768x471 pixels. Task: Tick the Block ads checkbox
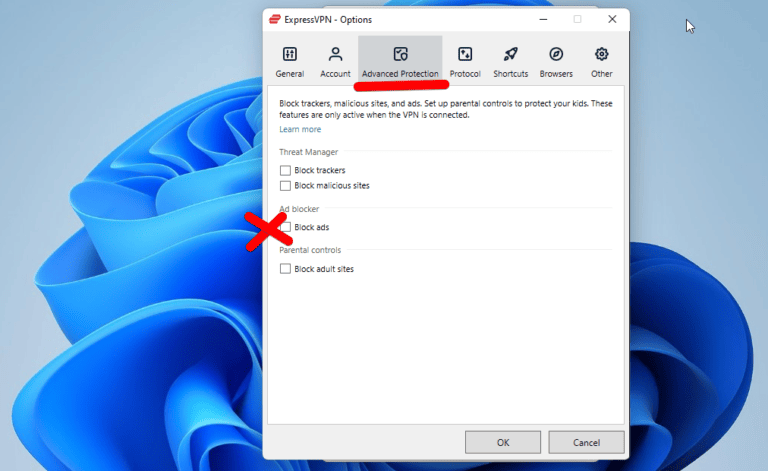pos(285,227)
